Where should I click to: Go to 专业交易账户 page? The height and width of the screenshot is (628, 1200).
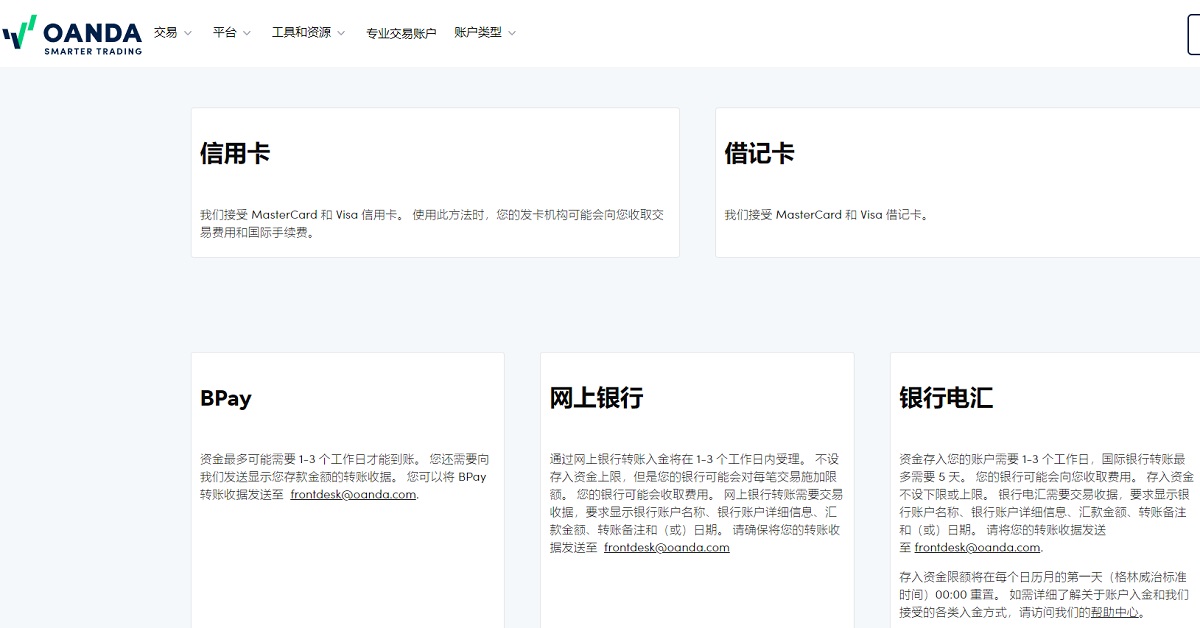(401, 33)
